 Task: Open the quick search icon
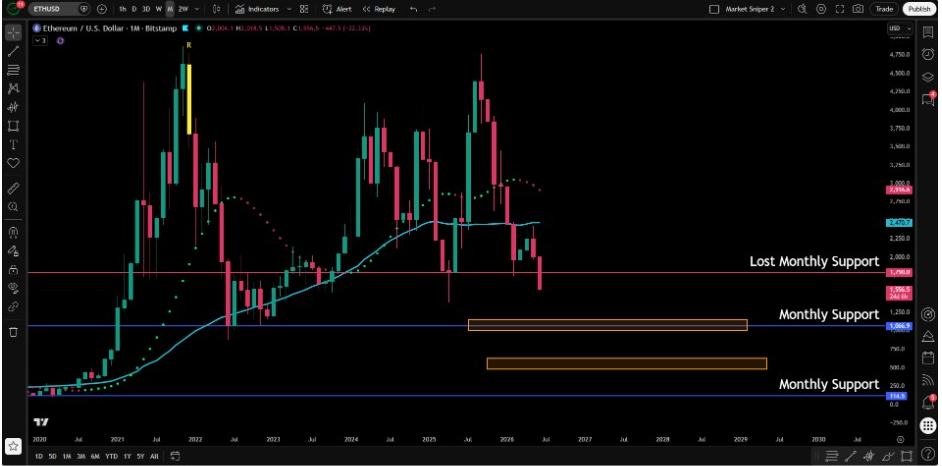pos(801,9)
